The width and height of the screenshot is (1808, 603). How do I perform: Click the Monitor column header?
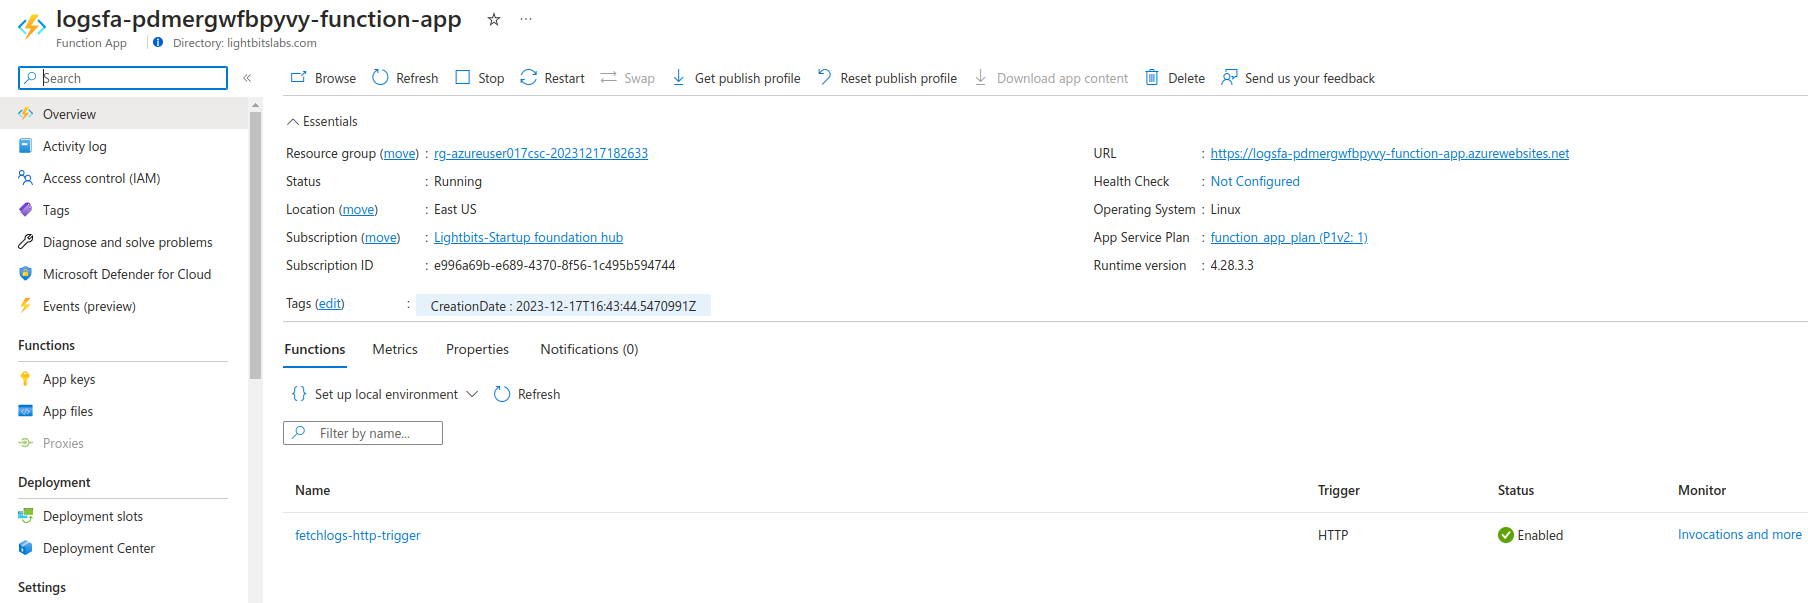(x=1702, y=490)
